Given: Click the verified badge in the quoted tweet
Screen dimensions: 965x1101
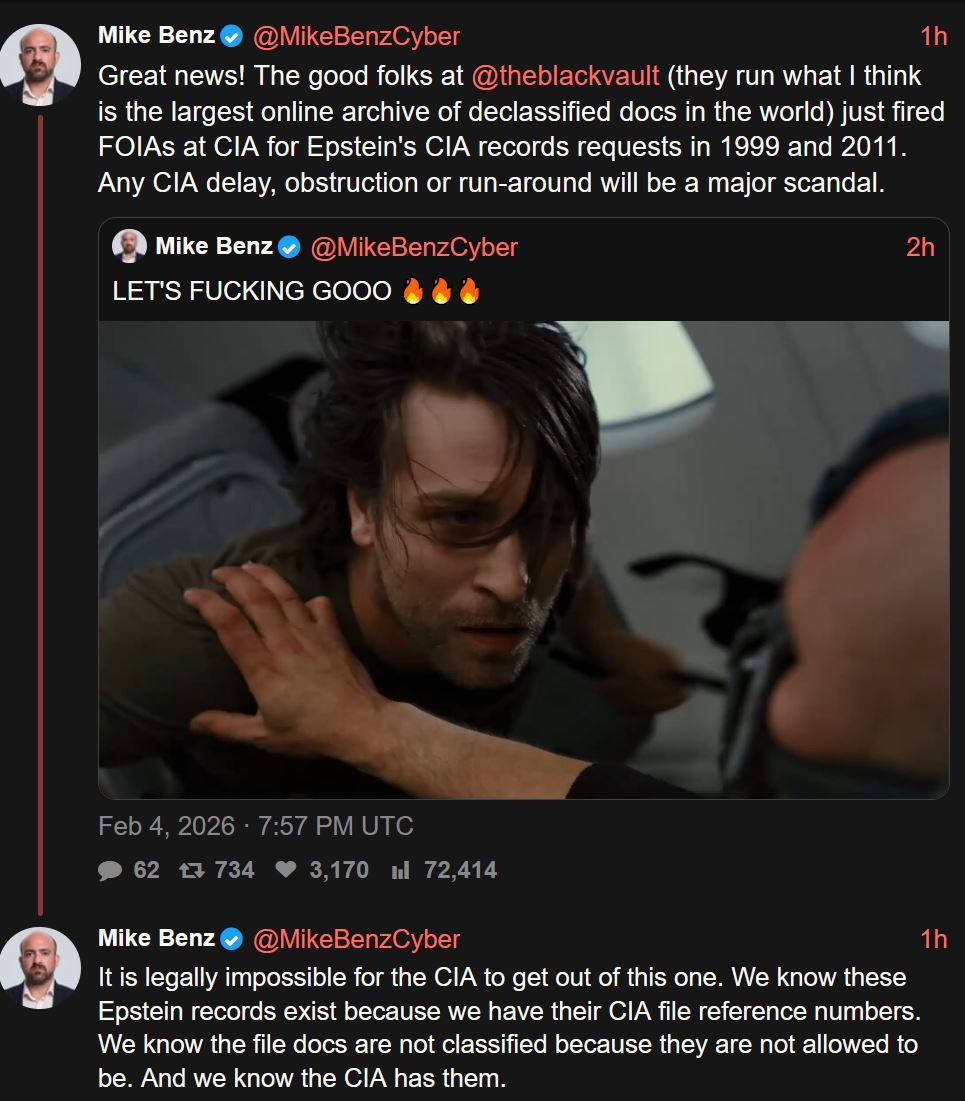Looking at the screenshot, I should coord(289,247).
